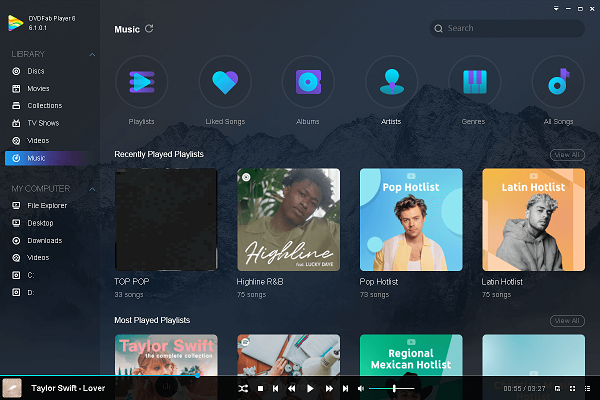The width and height of the screenshot is (600, 400).
Task: Toggle fullscreen mode icon
Action: click(572, 389)
